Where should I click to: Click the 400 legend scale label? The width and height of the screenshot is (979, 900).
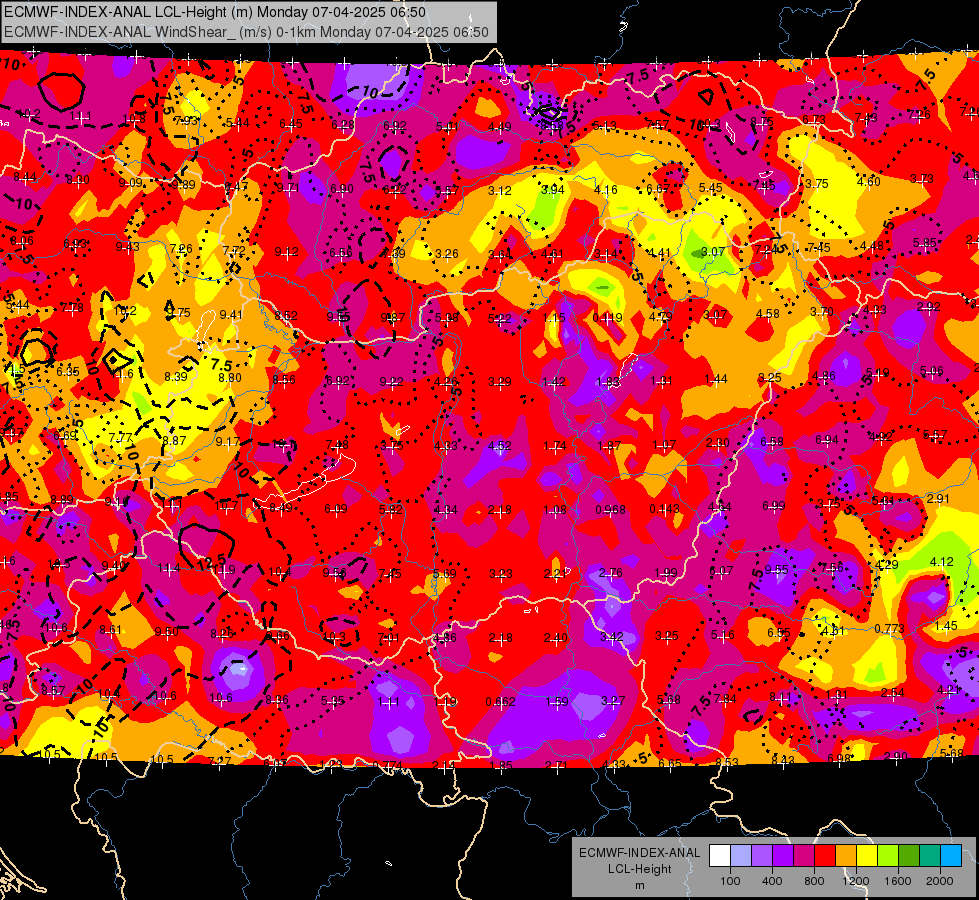coord(772,881)
